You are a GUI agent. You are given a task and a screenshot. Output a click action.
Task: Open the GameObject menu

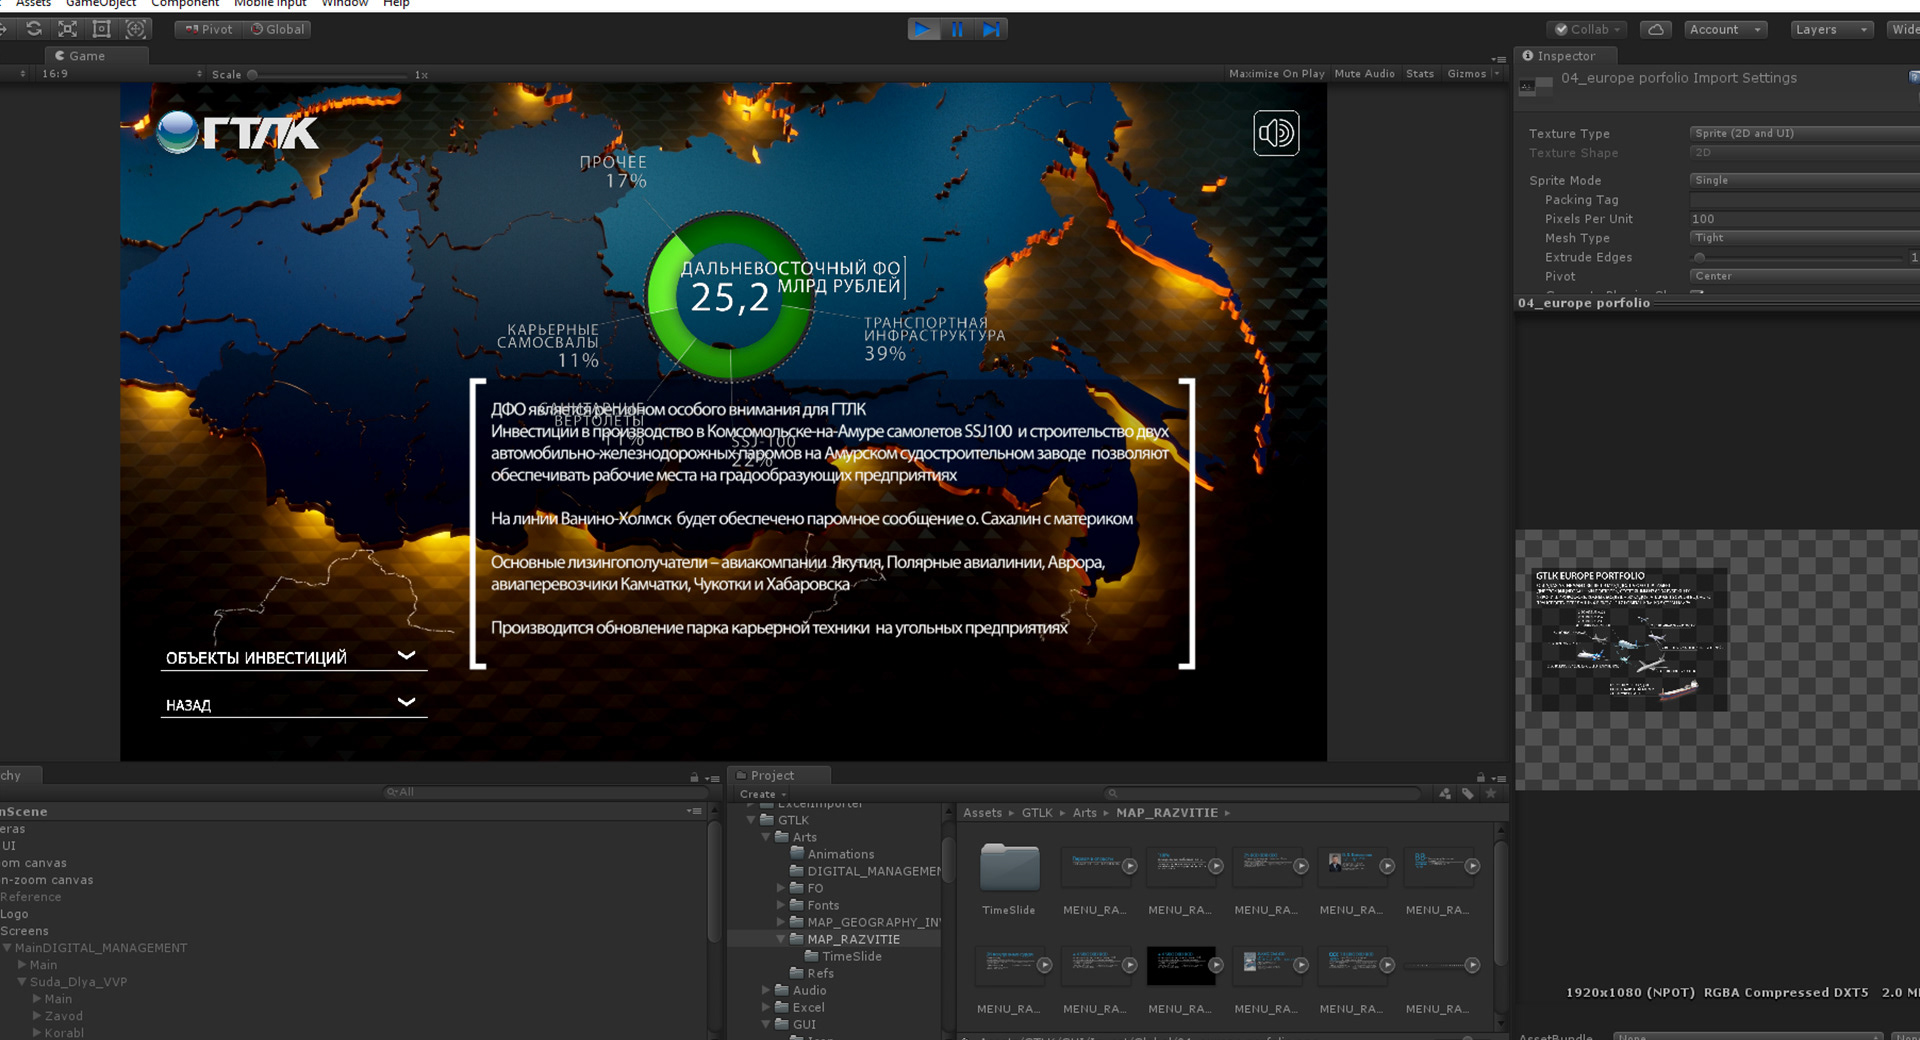pos(101,4)
